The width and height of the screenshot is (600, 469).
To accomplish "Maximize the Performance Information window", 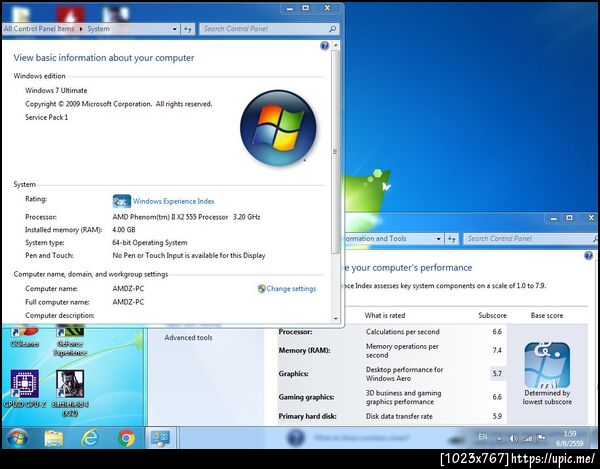I will [x=569, y=218].
